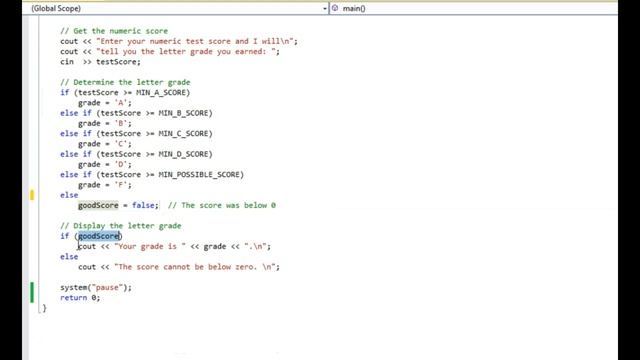This screenshot has width=640, height=360.
Task: Click MIN_D_SCORE constant
Action: pyautogui.click(x=183, y=154)
